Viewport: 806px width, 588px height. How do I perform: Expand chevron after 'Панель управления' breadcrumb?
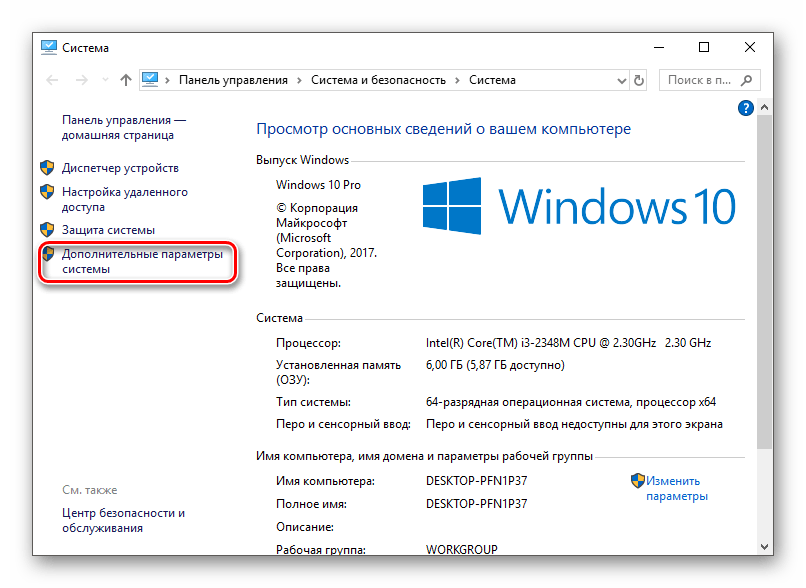pyautogui.click(x=299, y=81)
